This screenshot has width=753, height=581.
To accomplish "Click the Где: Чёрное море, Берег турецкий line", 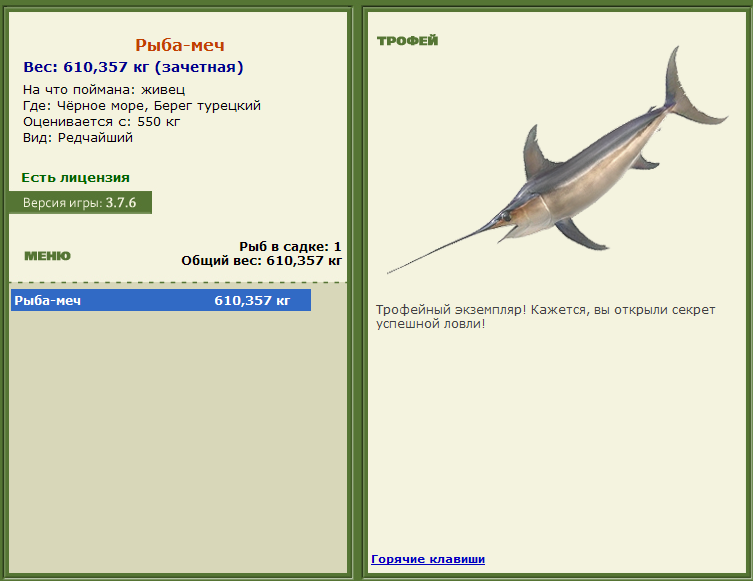I will (x=142, y=106).
